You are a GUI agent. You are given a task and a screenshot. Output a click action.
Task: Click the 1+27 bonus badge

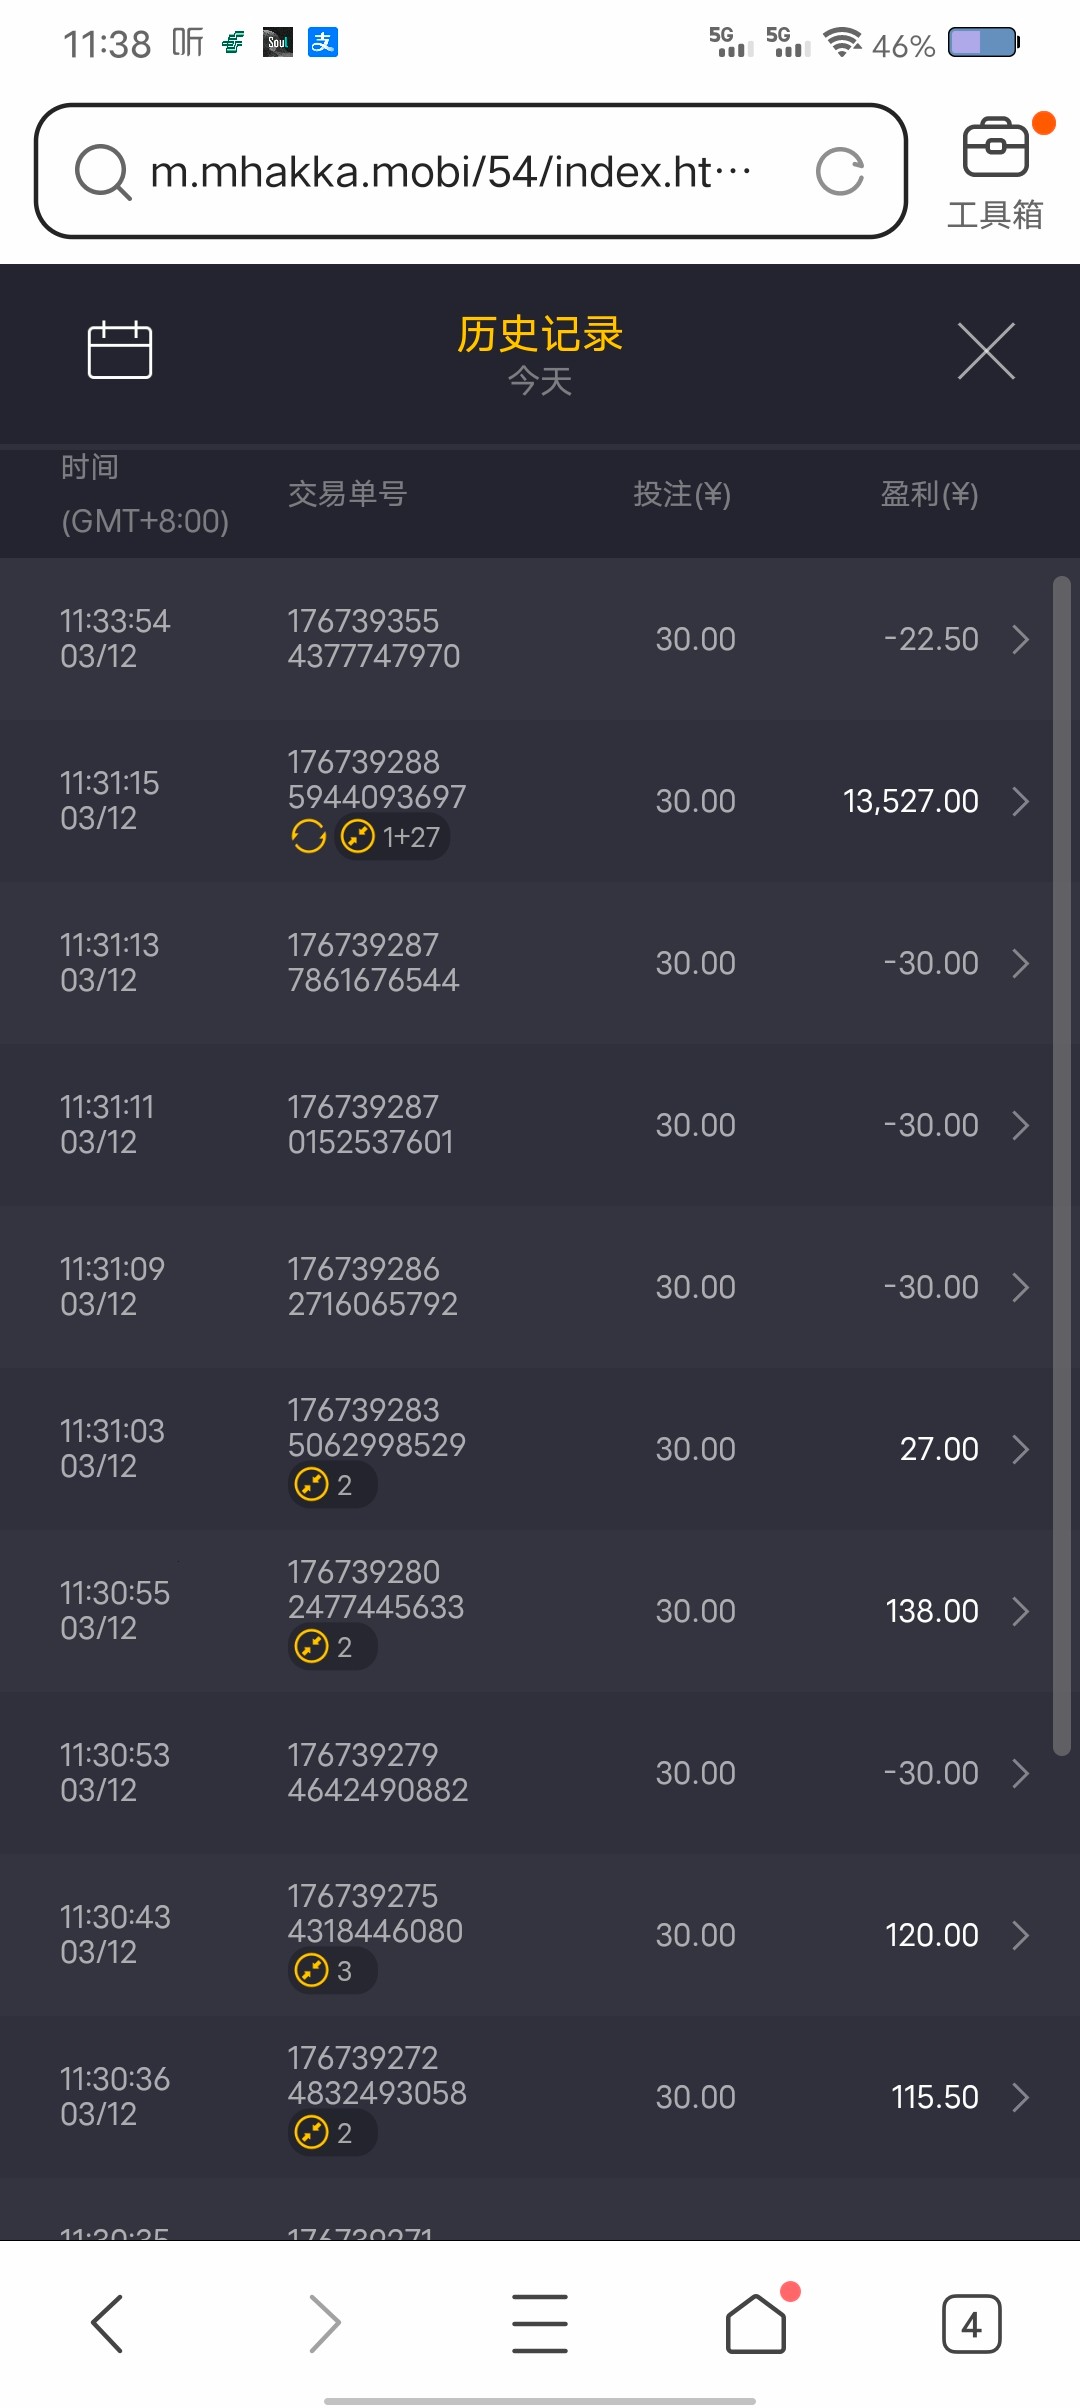(x=392, y=836)
